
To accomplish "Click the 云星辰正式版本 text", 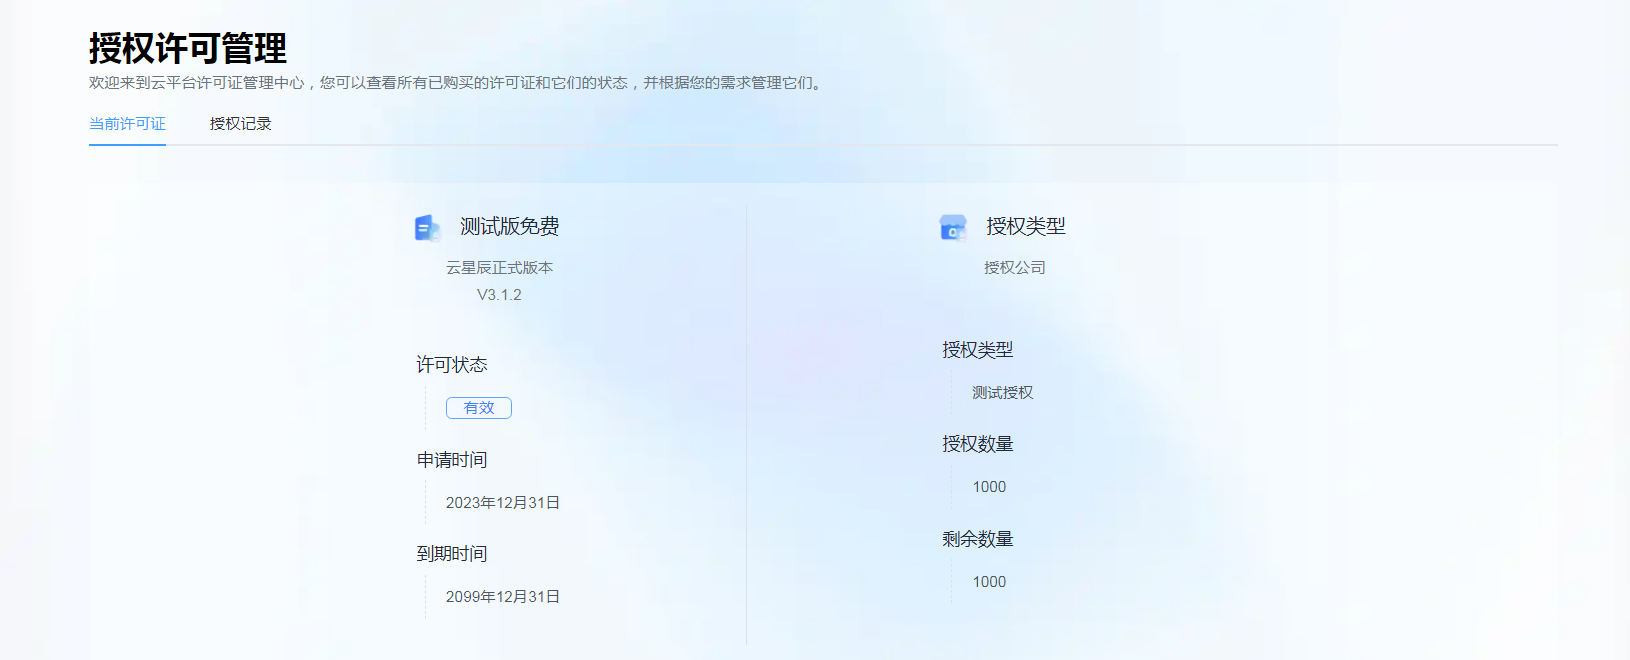I will (499, 268).
